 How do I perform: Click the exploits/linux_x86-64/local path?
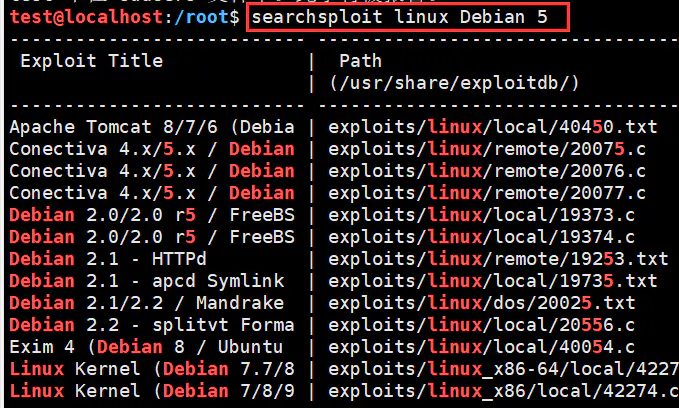click(504, 369)
